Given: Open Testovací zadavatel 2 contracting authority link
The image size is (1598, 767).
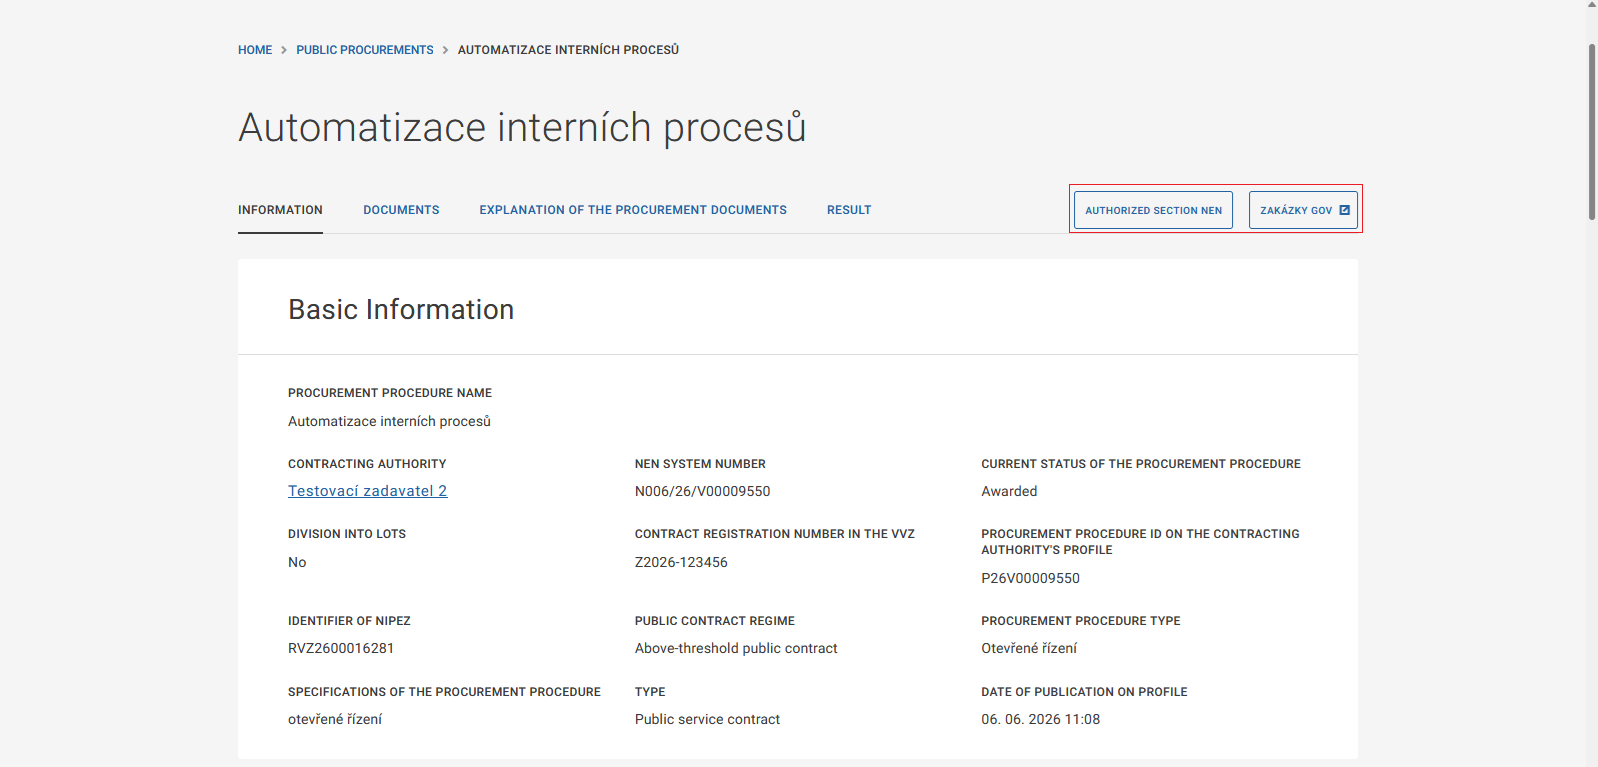Looking at the screenshot, I should (x=368, y=491).
